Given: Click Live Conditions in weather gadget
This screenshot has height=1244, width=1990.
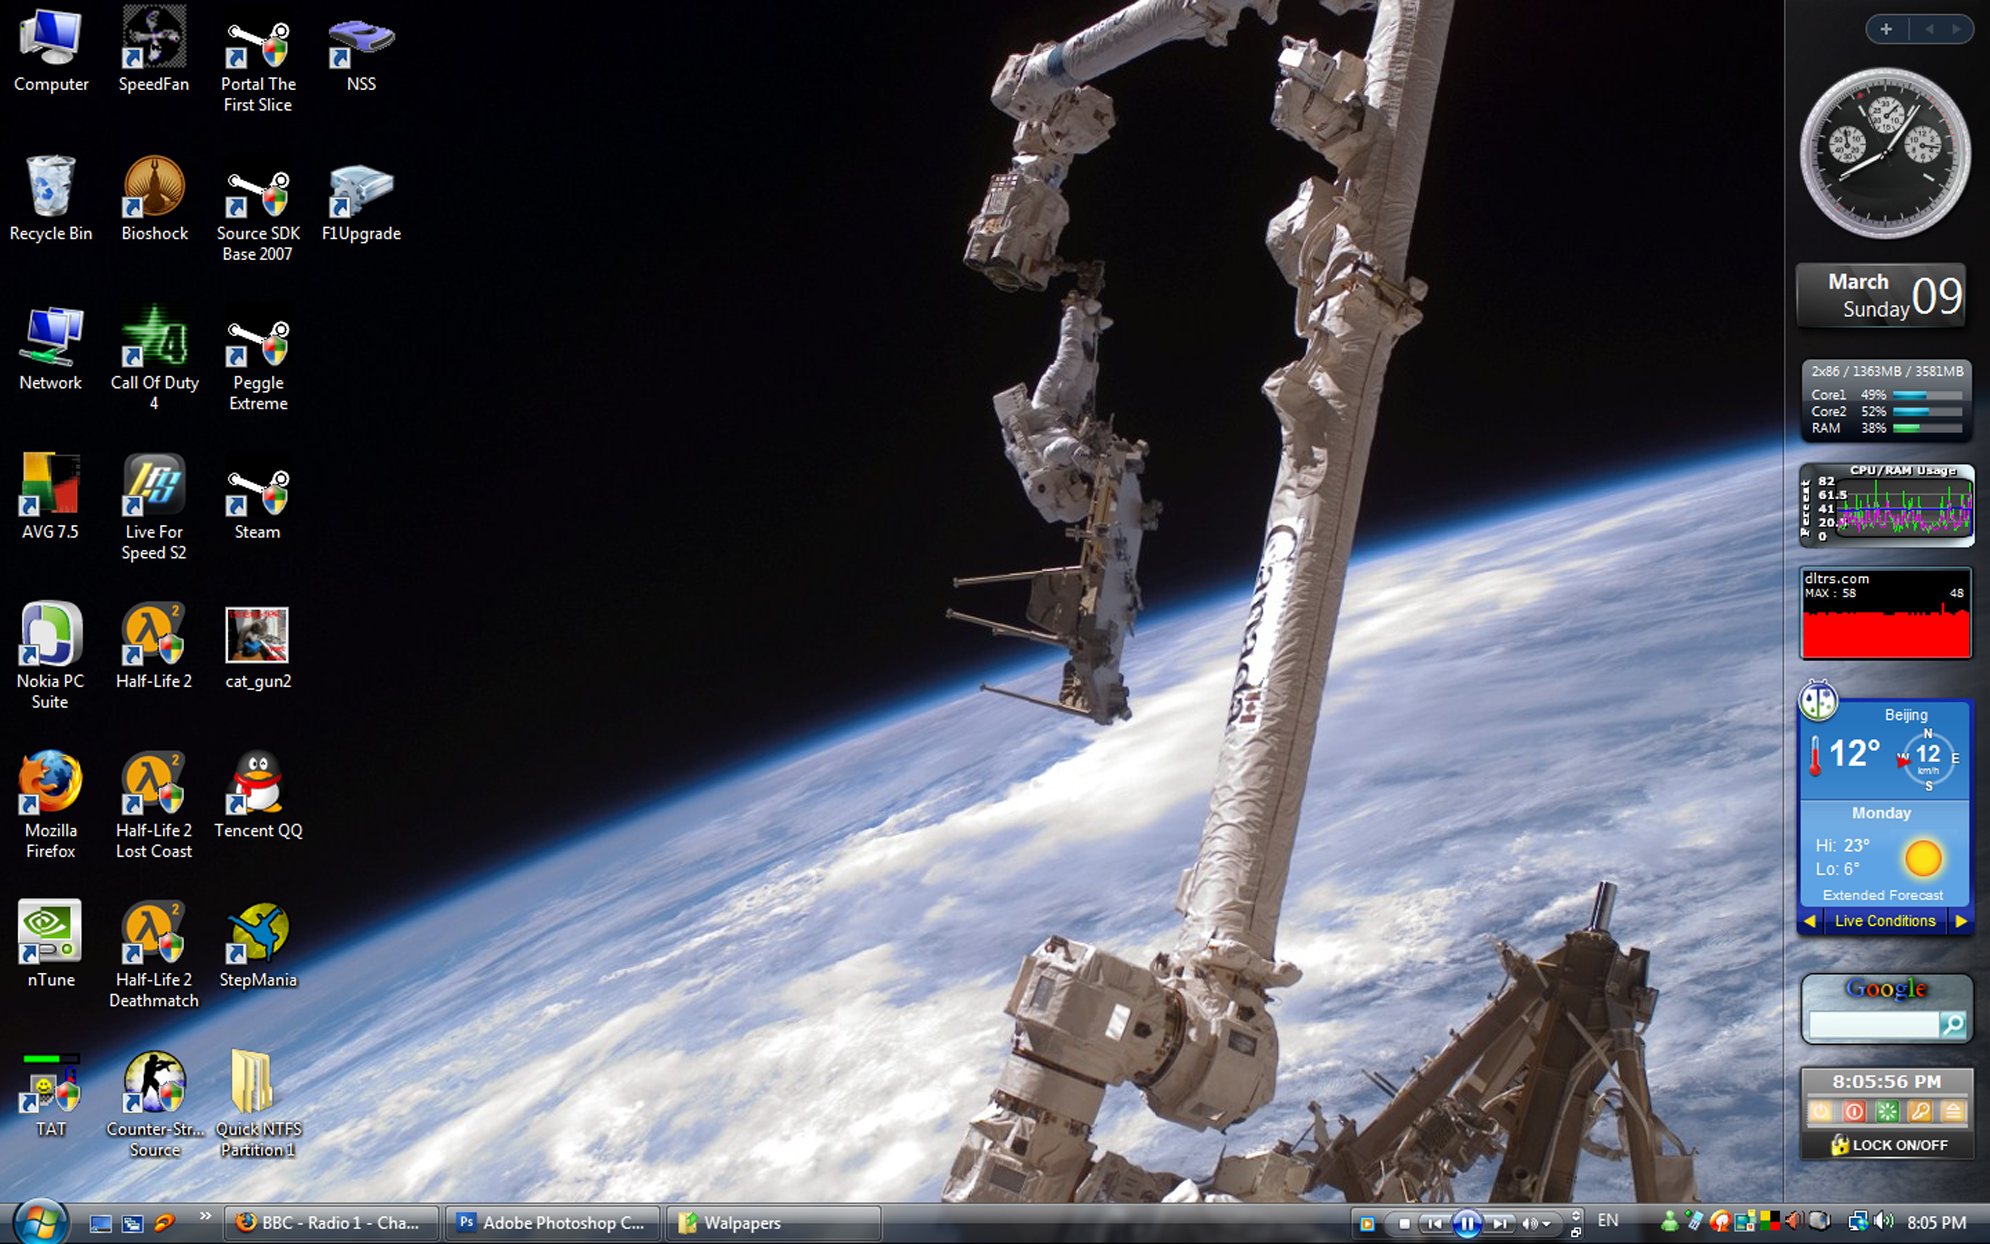Looking at the screenshot, I should (1884, 921).
